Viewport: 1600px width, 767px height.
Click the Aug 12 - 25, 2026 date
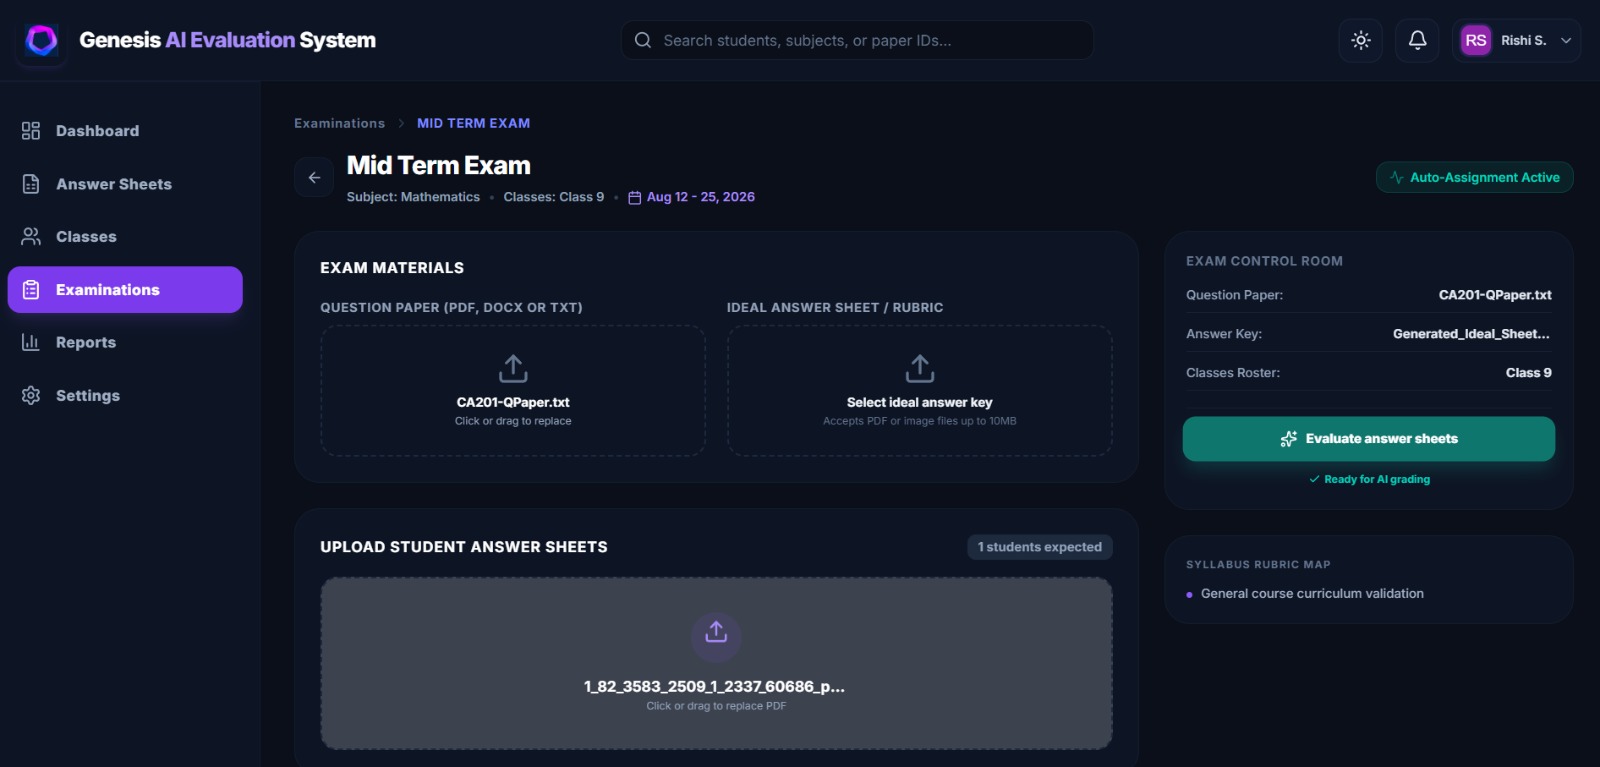[x=701, y=197]
